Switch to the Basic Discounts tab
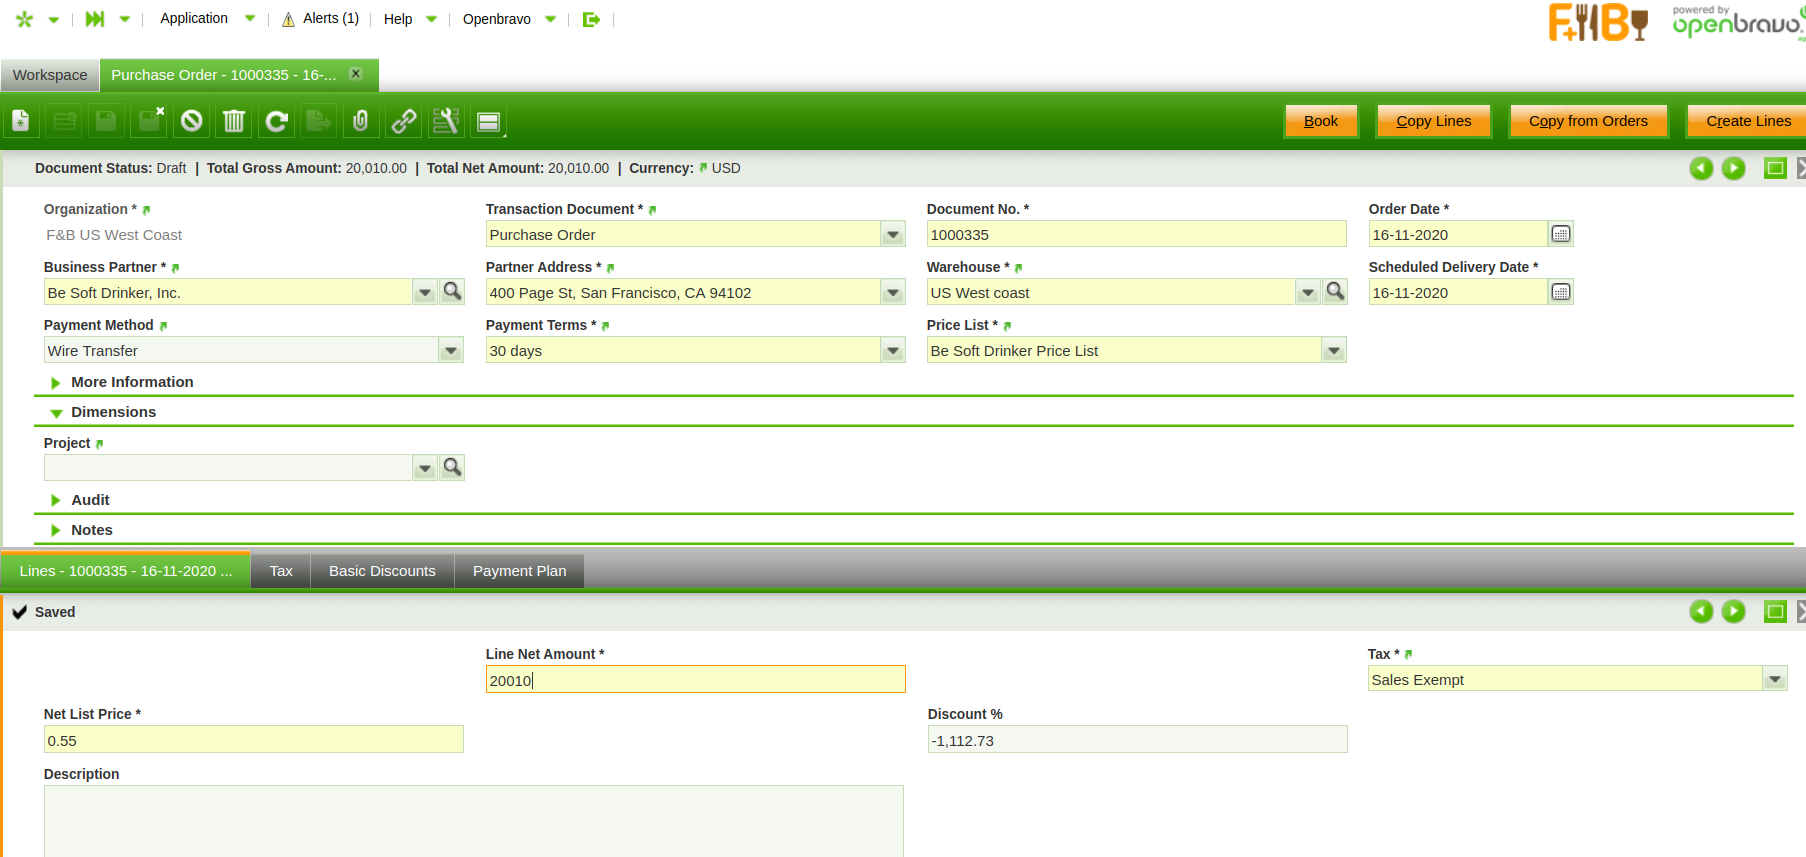The width and height of the screenshot is (1806, 857). 382,571
